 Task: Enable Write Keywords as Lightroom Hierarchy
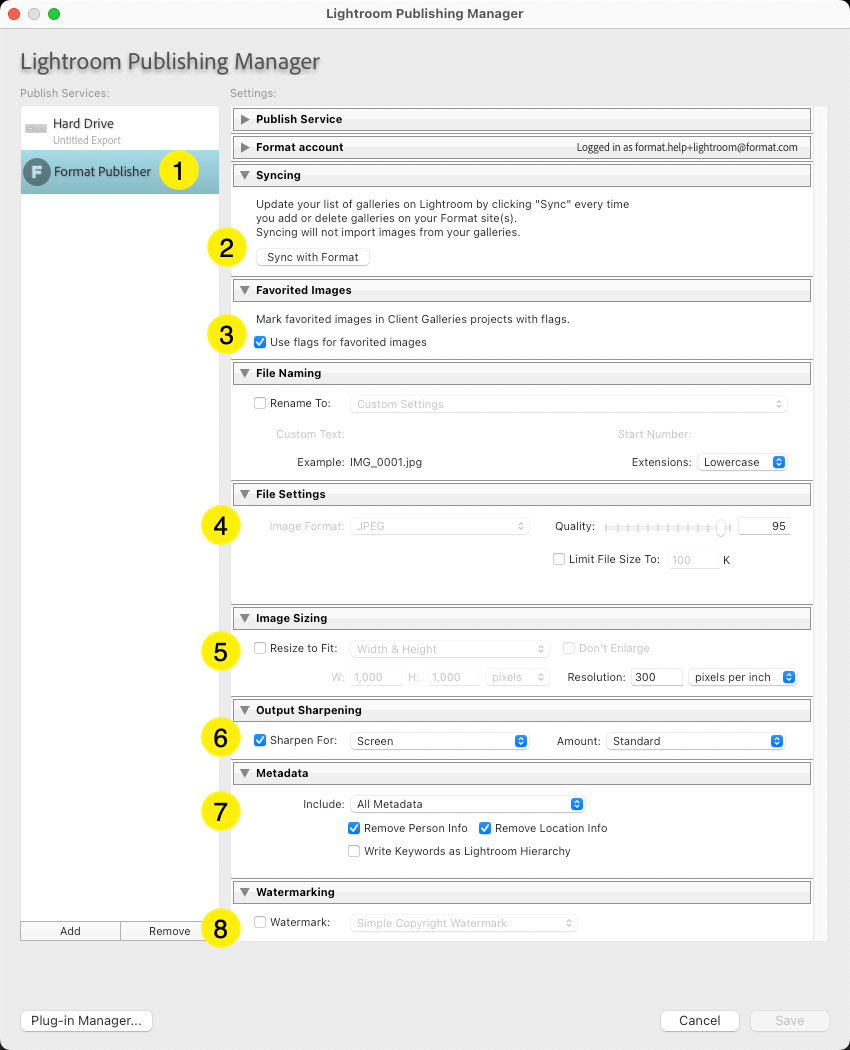(x=354, y=851)
